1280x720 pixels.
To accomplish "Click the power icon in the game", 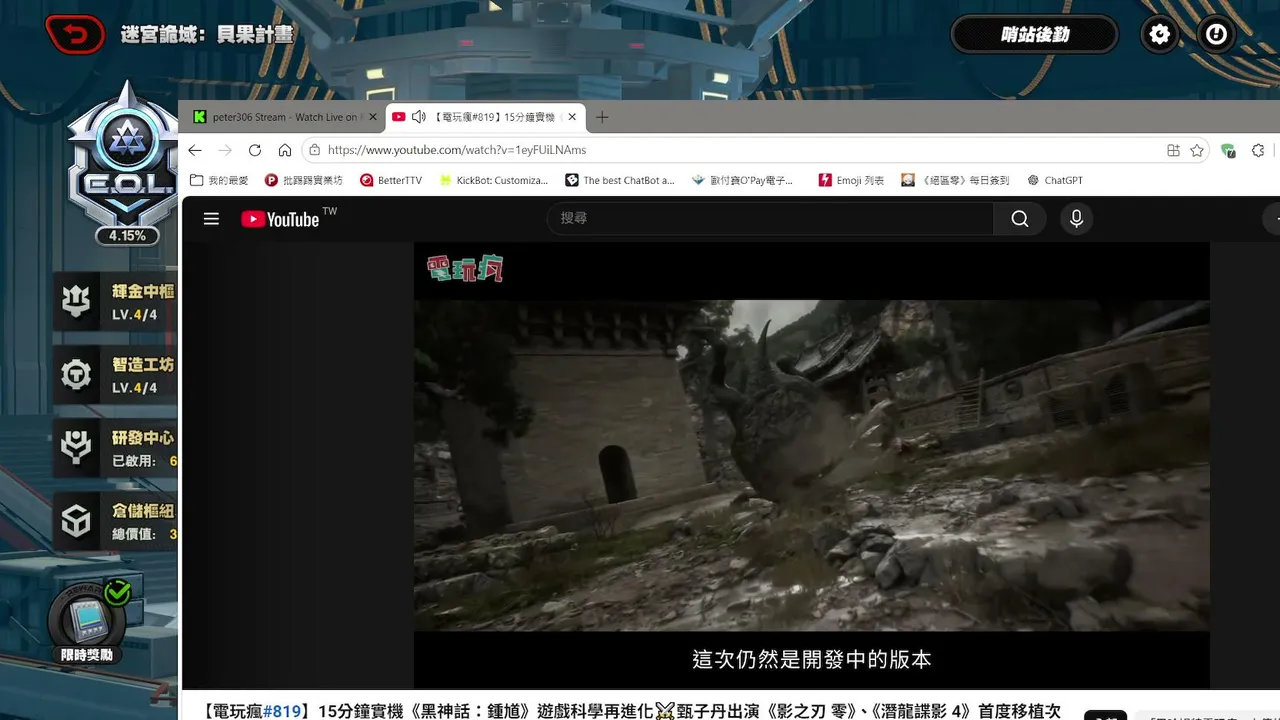I will point(1216,35).
